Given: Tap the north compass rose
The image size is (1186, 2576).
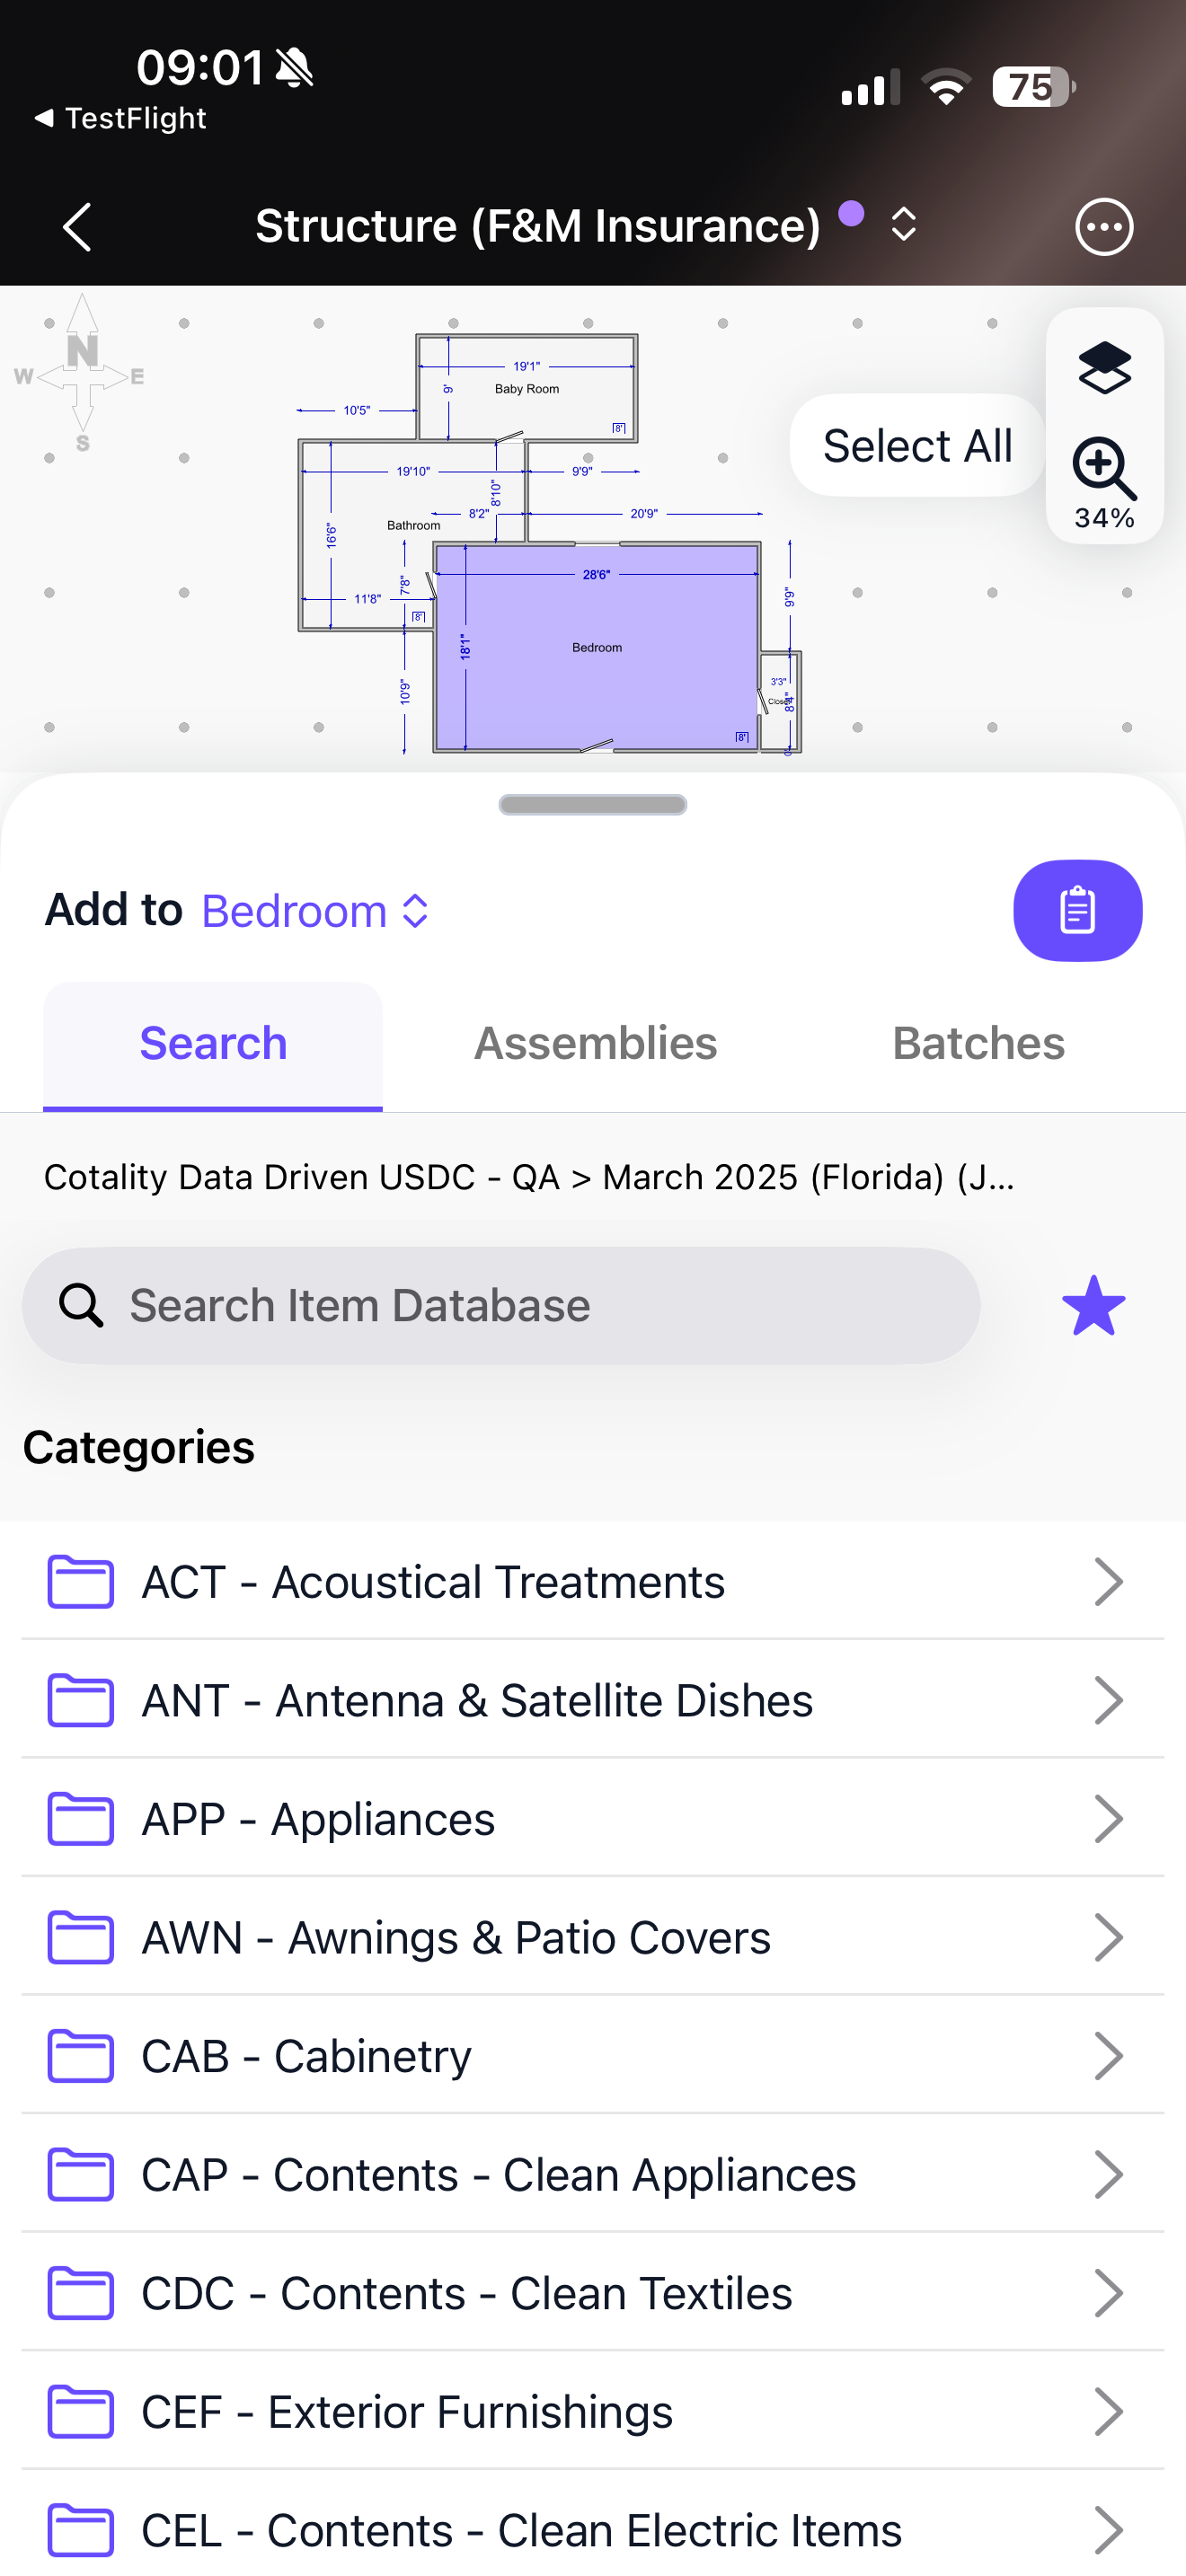Looking at the screenshot, I should coord(81,374).
